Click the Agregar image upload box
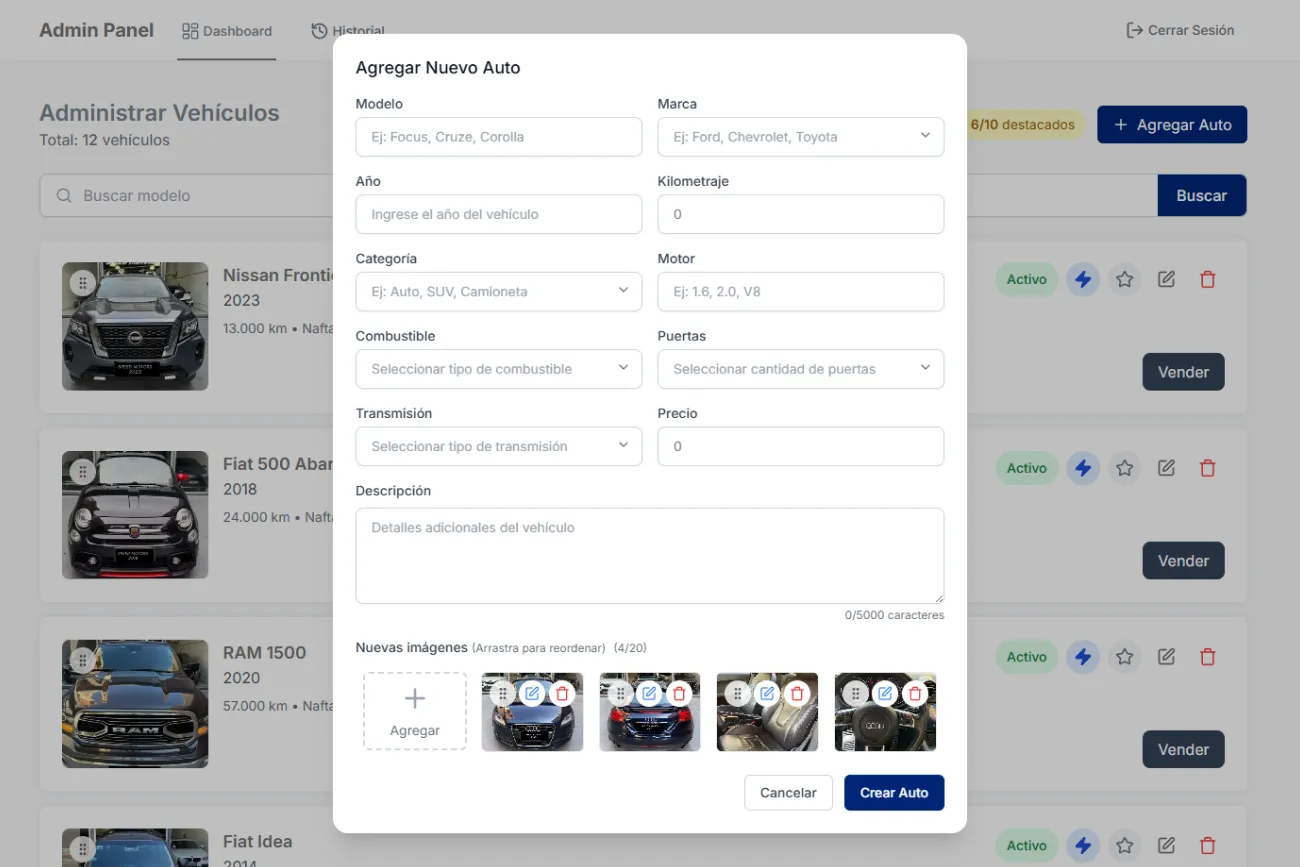The width and height of the screenshot is (1300, 867). (415, 711)
